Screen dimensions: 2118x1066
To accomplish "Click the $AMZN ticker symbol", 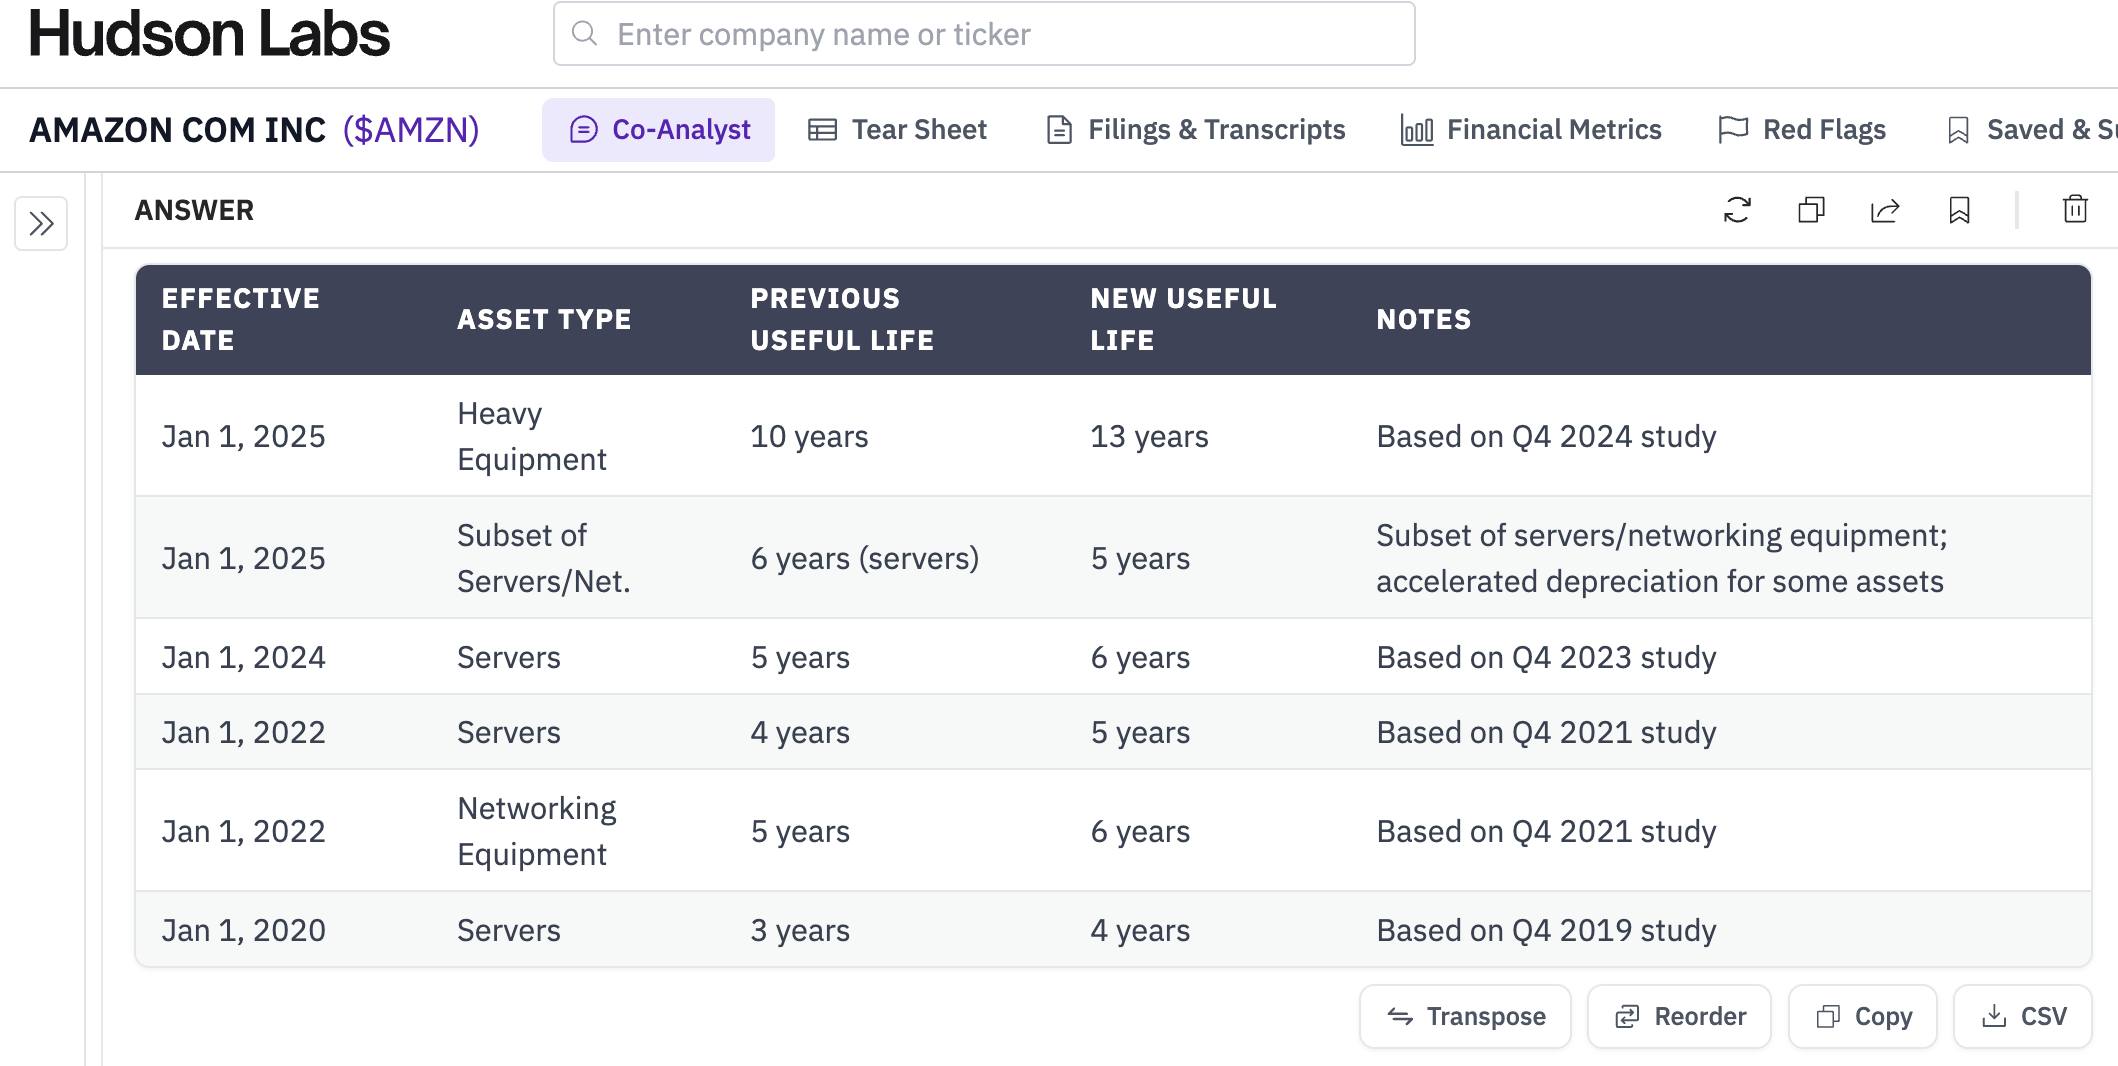I will point(411,130).
